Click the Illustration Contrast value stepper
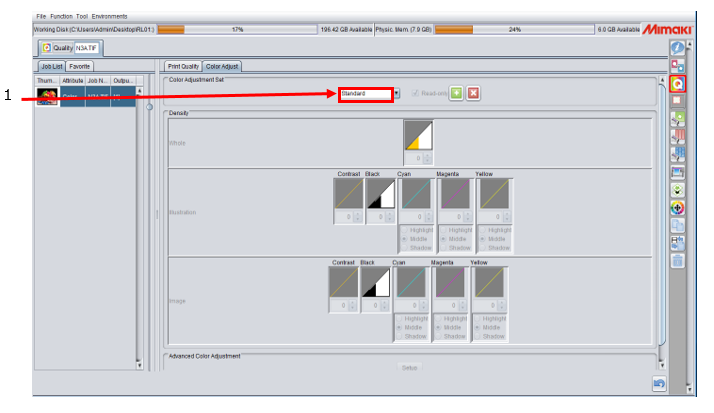Screen dimensions: 714x413 [357, 217]
